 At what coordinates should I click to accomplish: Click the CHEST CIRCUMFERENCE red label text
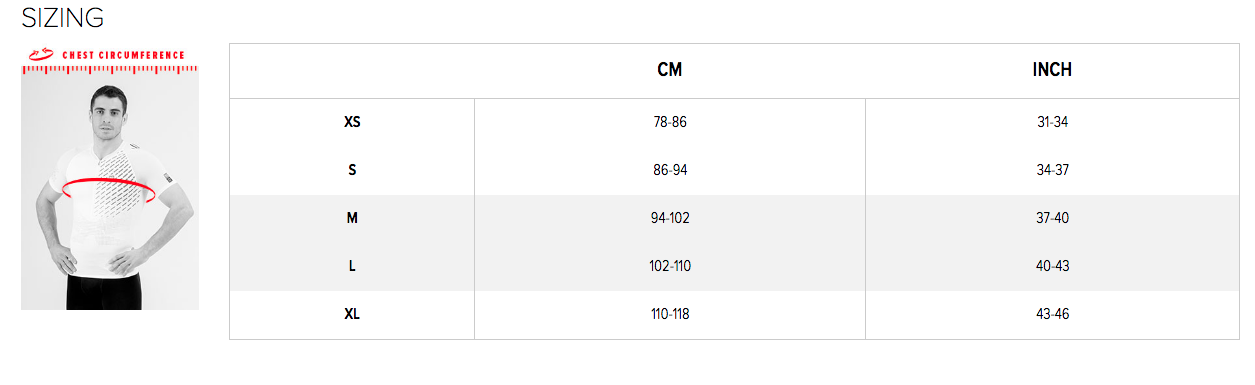point(124,56)
